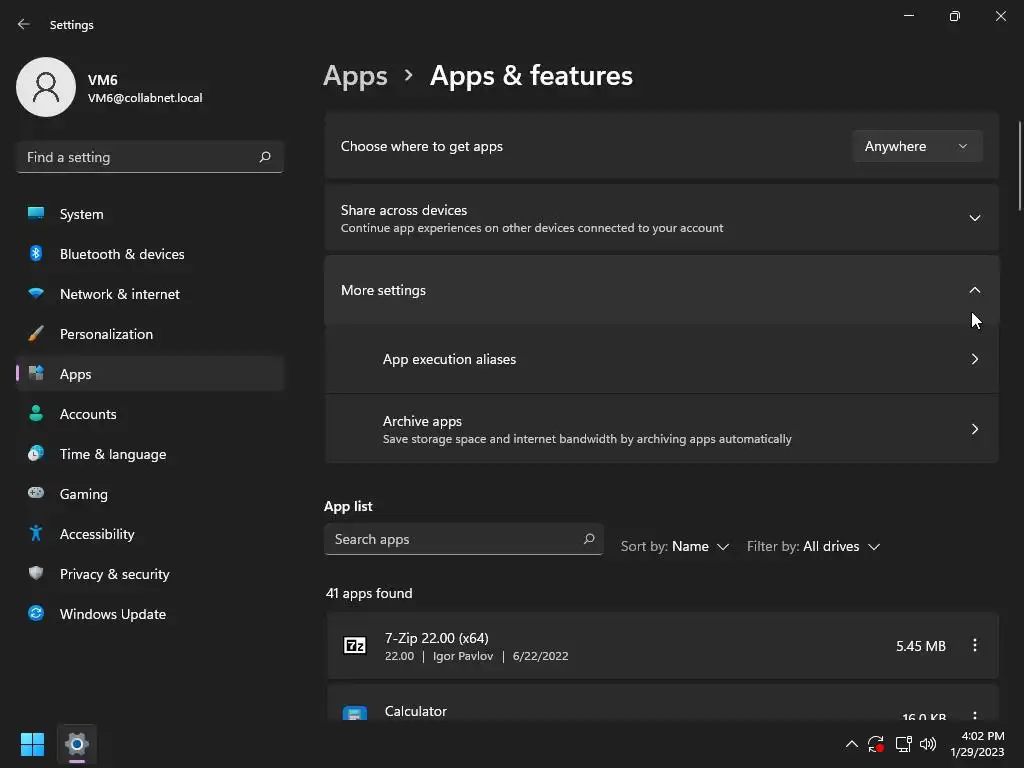
Task: Select Privacy & security in sidebar
Action: pos(114,574)
